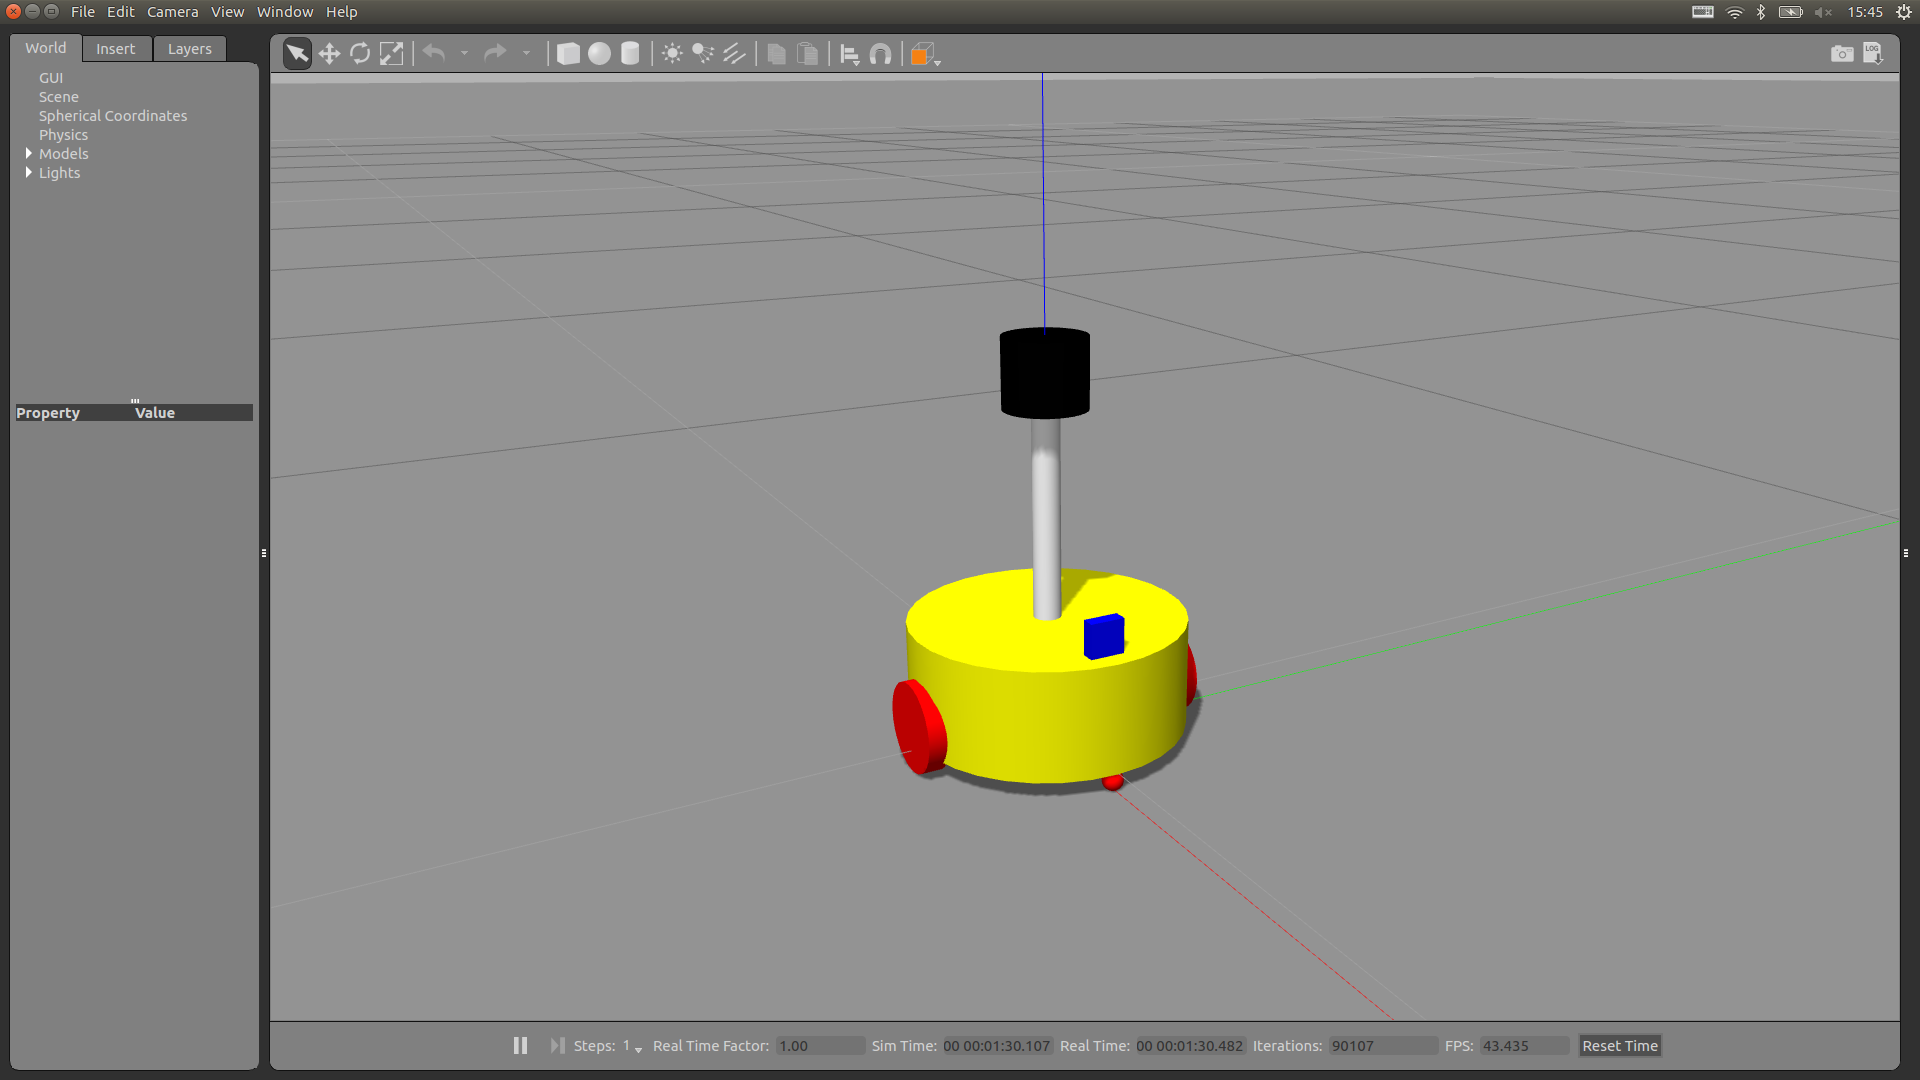The image size is (1920, 1080).
Task: Expand the Models tree item
Action: click(x=29, y=153)
